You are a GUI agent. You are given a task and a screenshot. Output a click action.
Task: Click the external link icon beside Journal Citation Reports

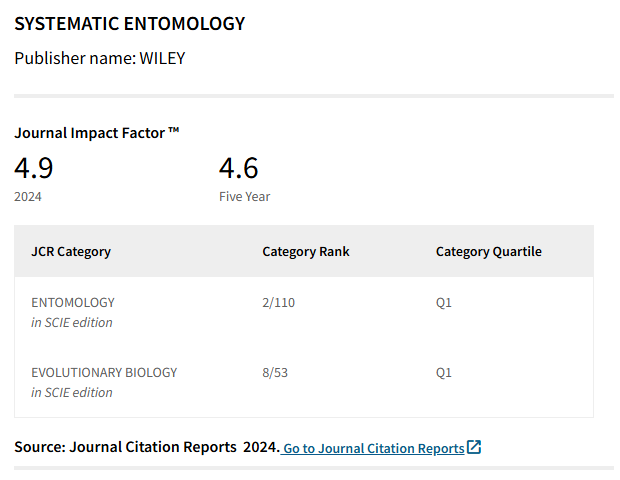(474, 447)
